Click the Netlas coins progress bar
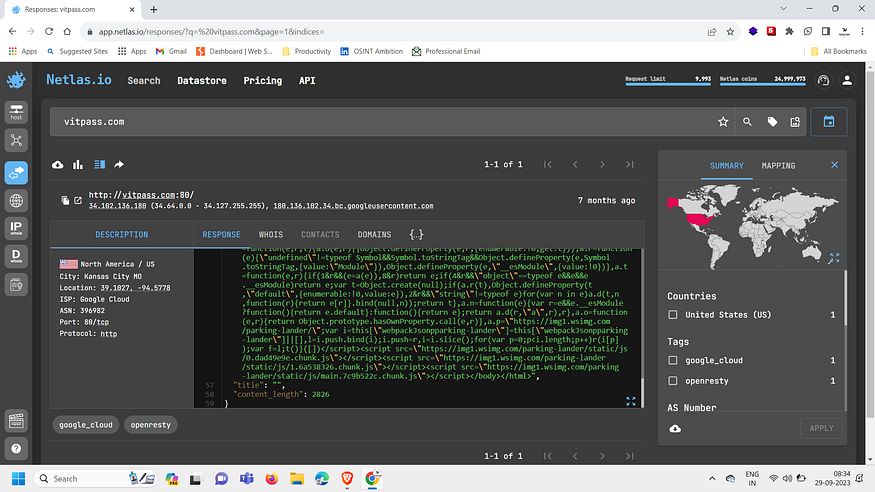This screenshot has width=875, height=492. (762, 84)
